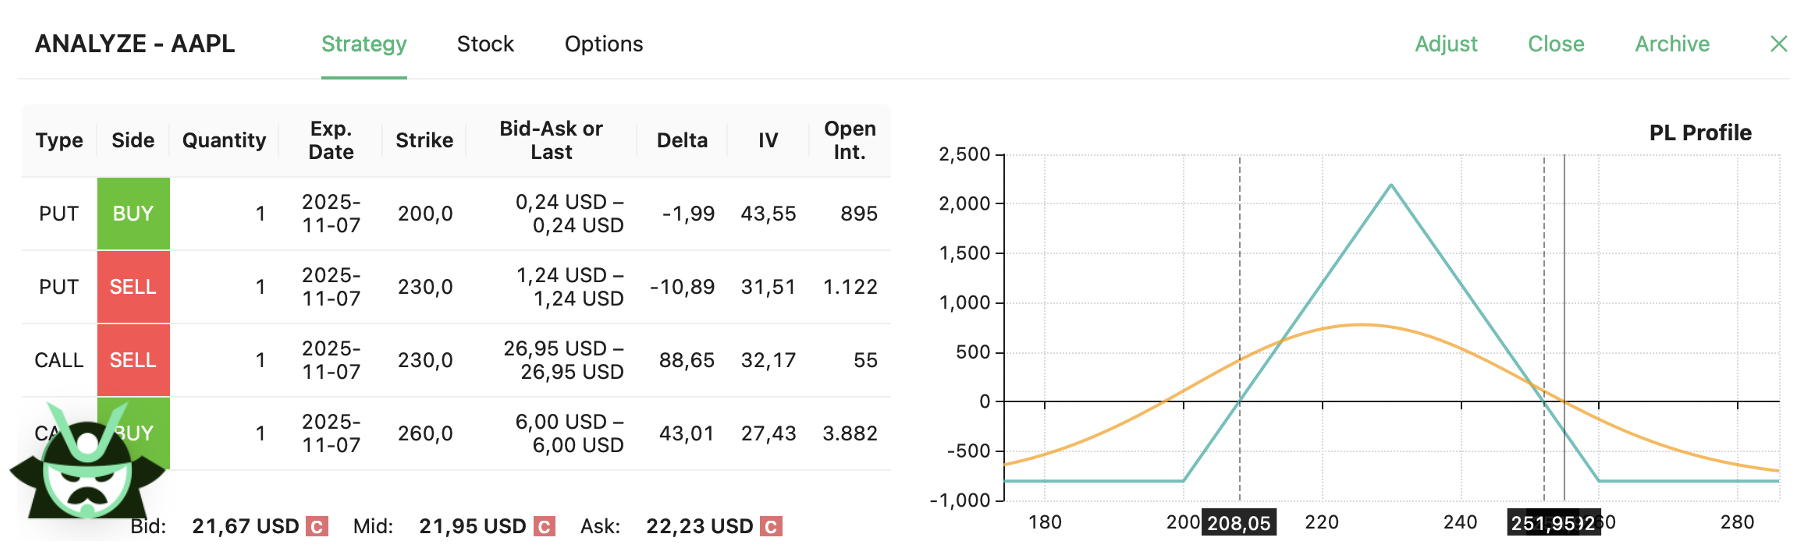Click the Adjust link
This screenshot has height=556, width=1820.
point(1445,44)
